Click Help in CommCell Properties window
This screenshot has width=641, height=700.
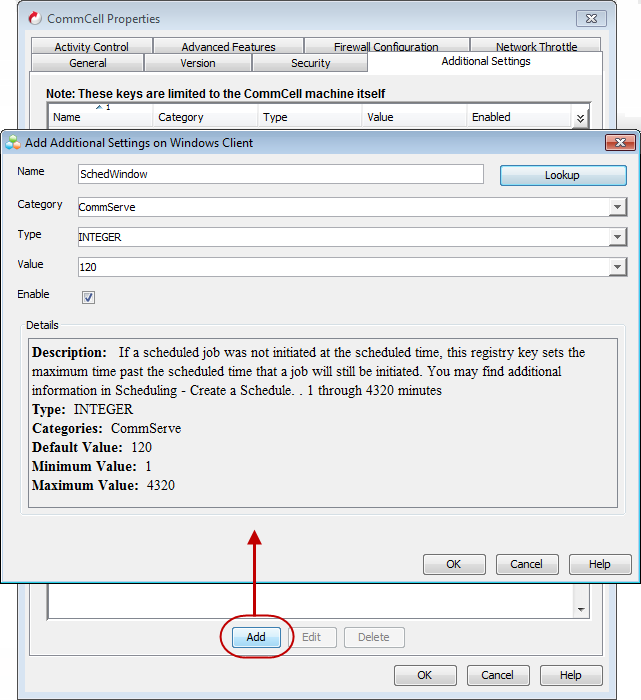click(x=571, y=675)
